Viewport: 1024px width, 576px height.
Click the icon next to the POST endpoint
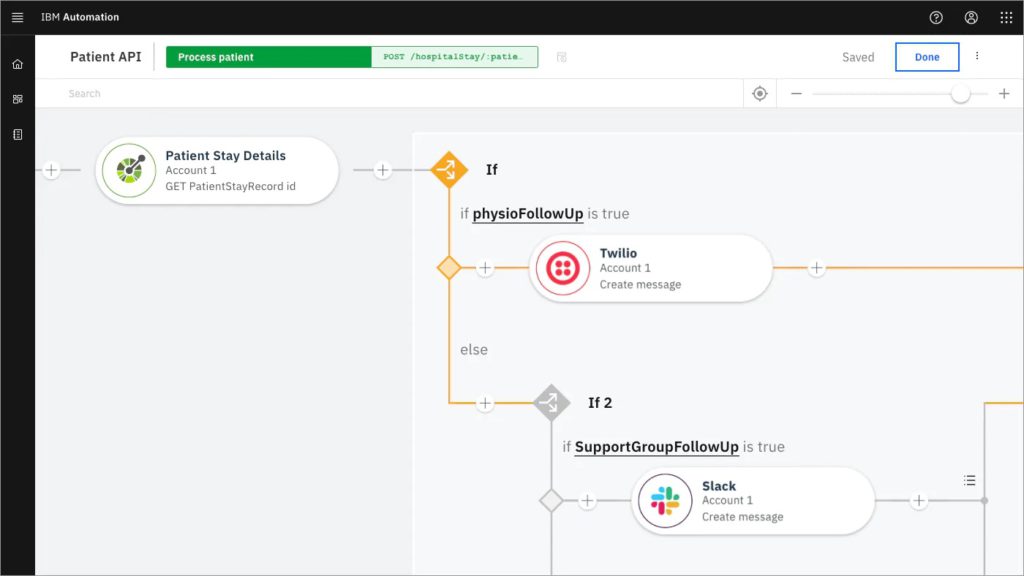[x=562, y=57]
